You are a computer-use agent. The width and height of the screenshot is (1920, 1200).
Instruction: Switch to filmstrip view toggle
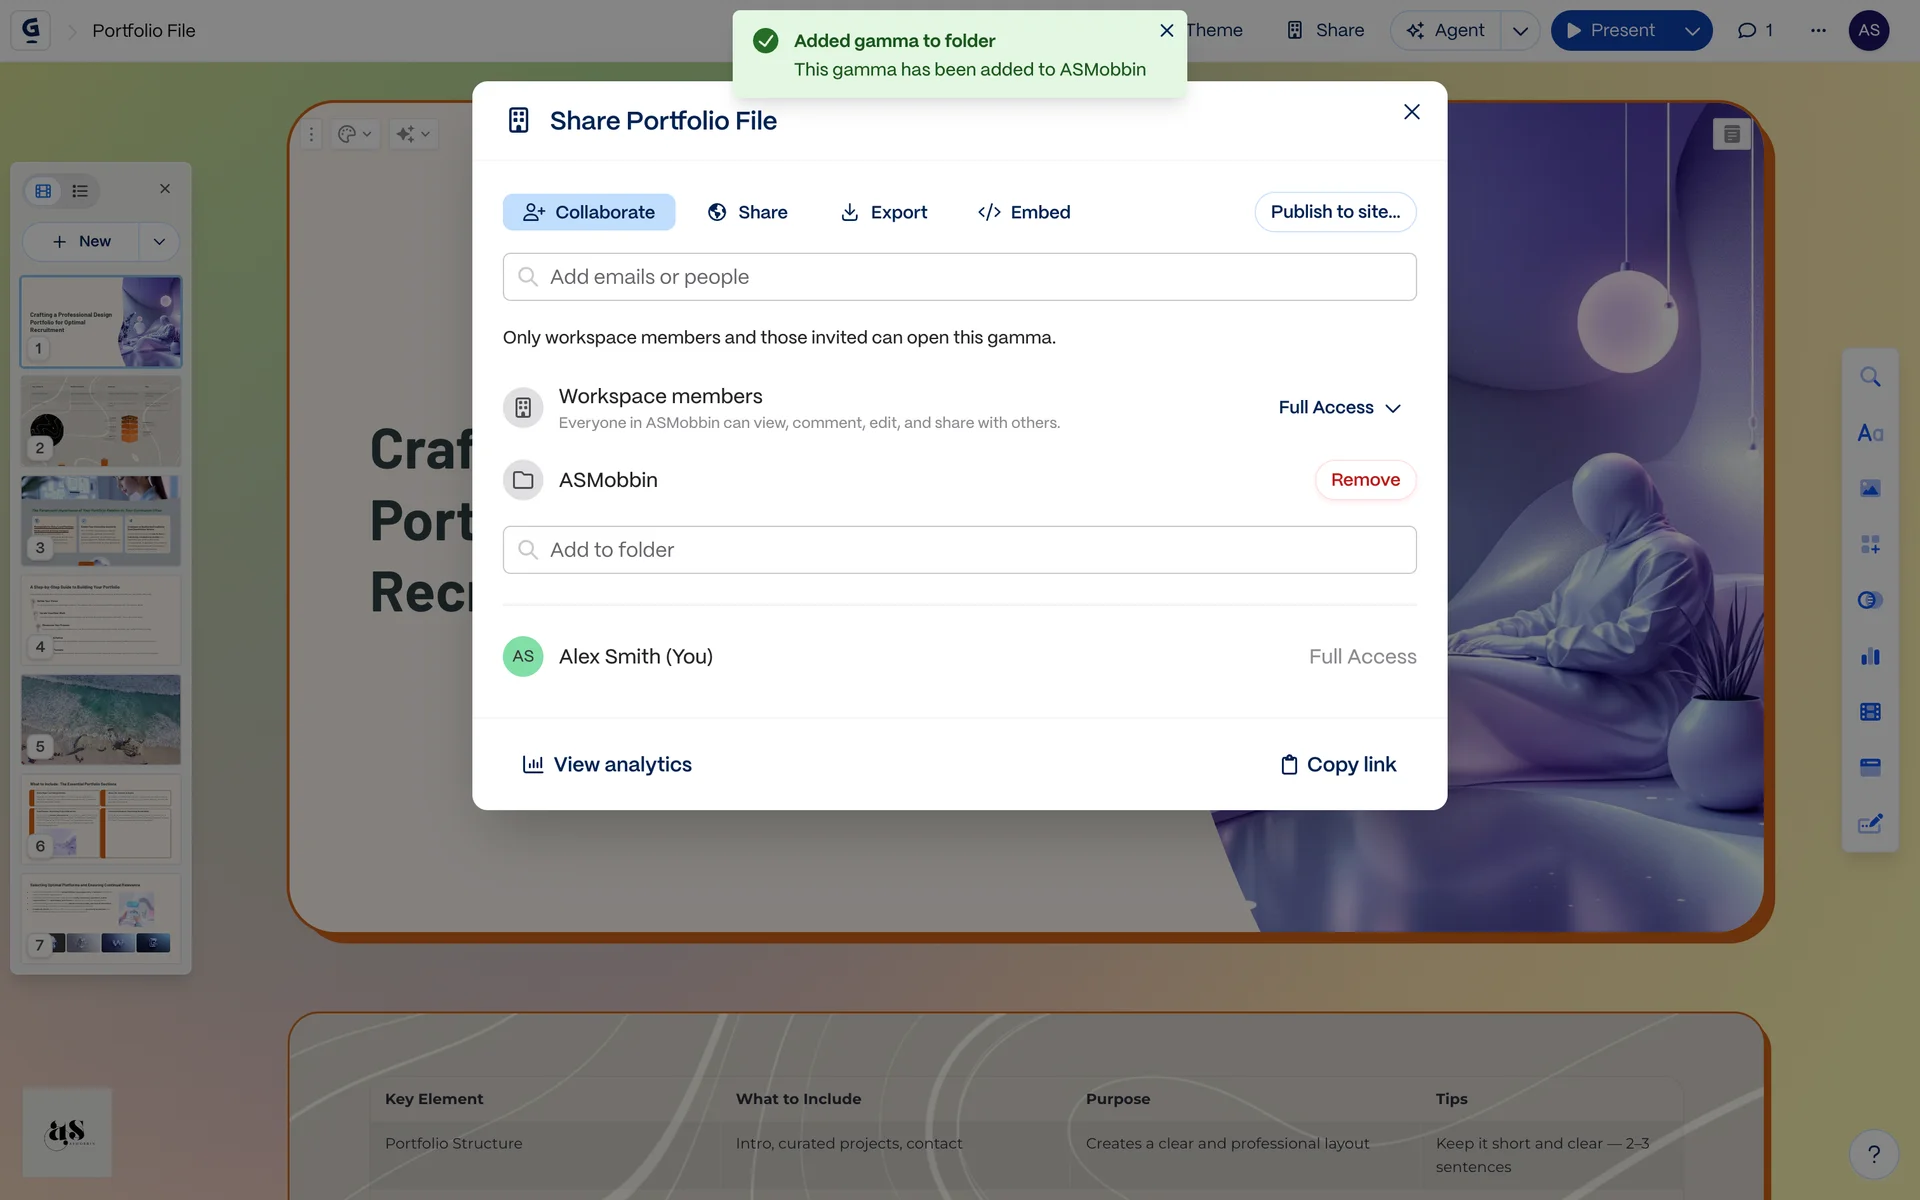[x=43, y=191]
